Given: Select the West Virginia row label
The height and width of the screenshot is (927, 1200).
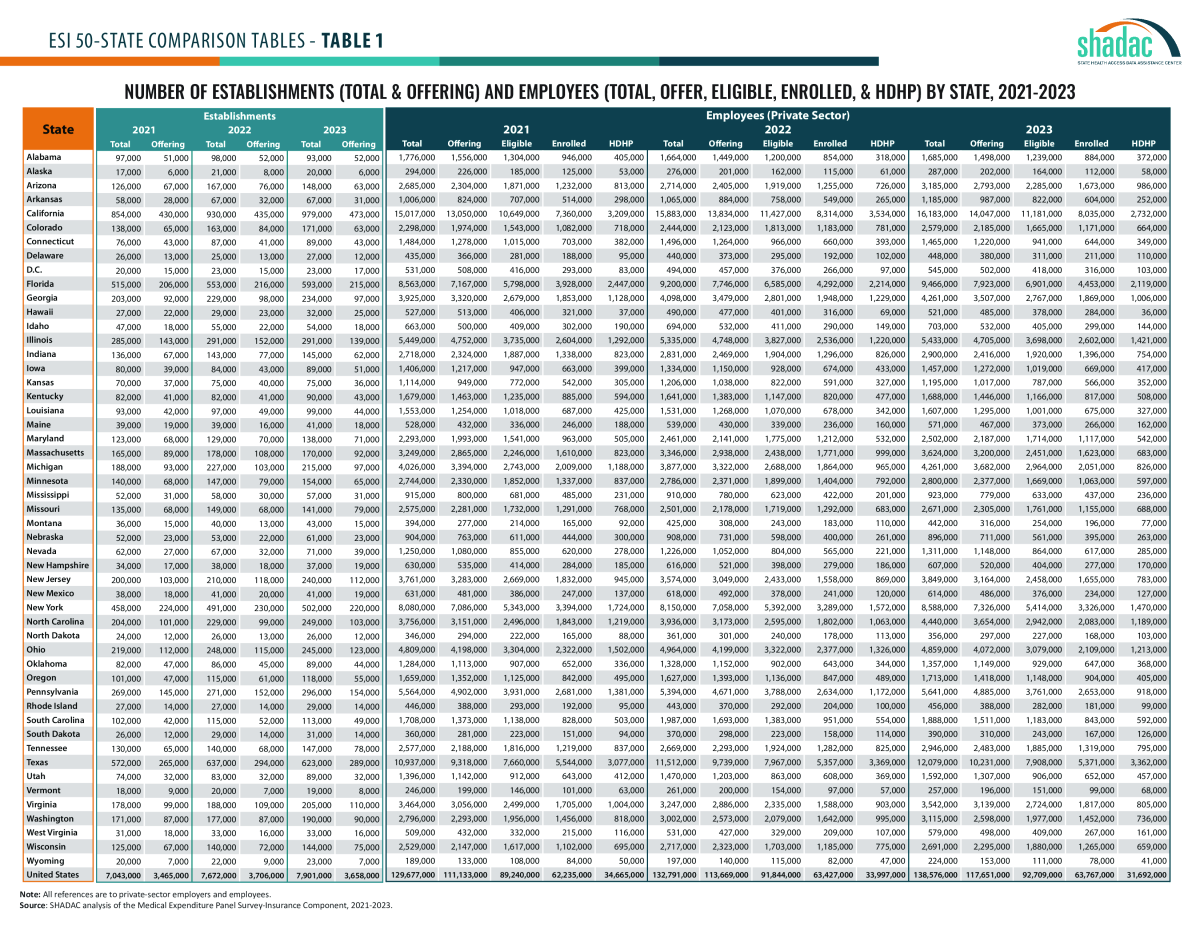Looking at the screenshot, I should click(x=53, y=832).
